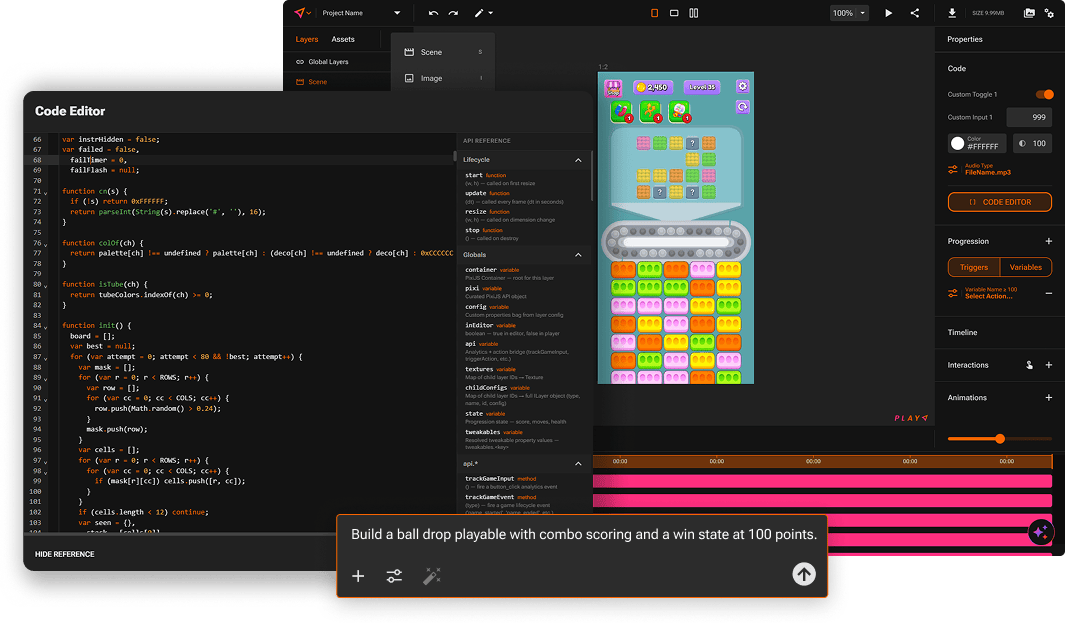The width and height of the screenshot is (1066, 626).
Task: Click the redo arrow in top toolbar
Action: tap(453, 13)
